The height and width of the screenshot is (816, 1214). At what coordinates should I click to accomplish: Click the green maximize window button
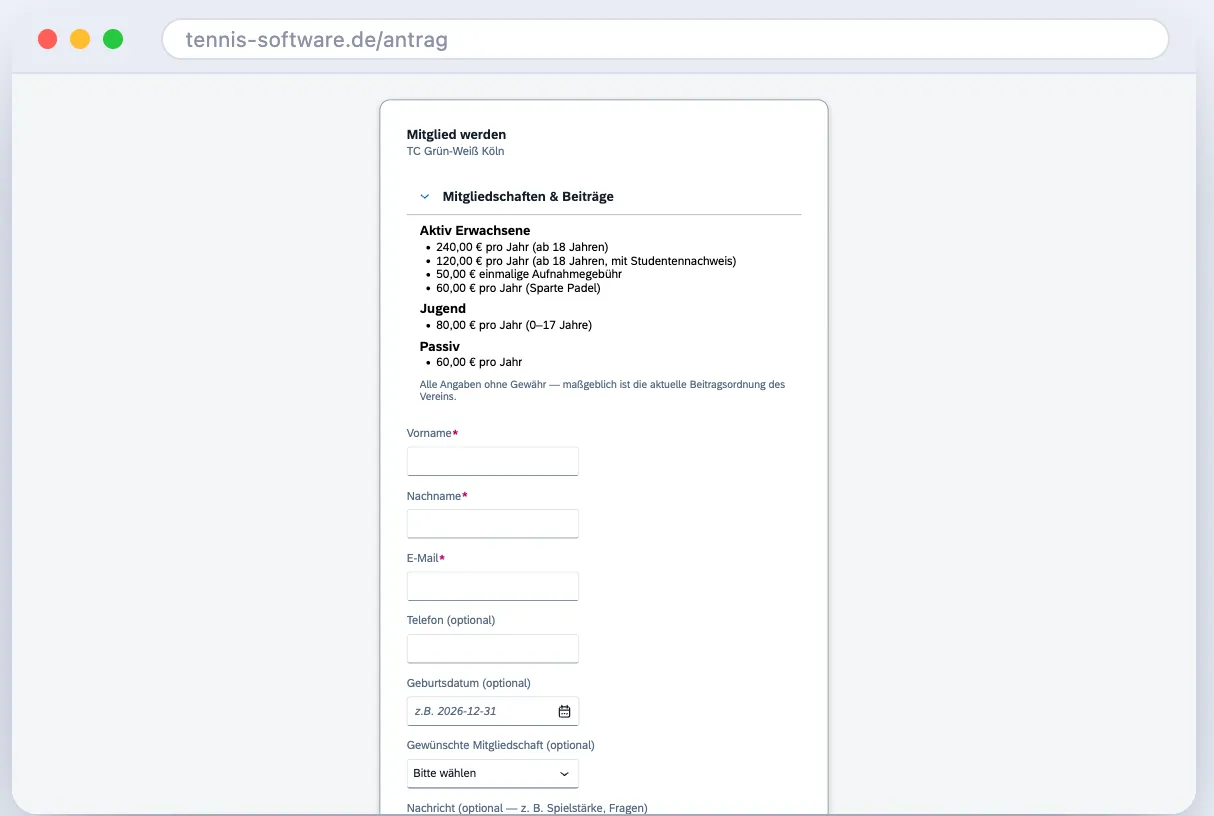coord(113,39)
